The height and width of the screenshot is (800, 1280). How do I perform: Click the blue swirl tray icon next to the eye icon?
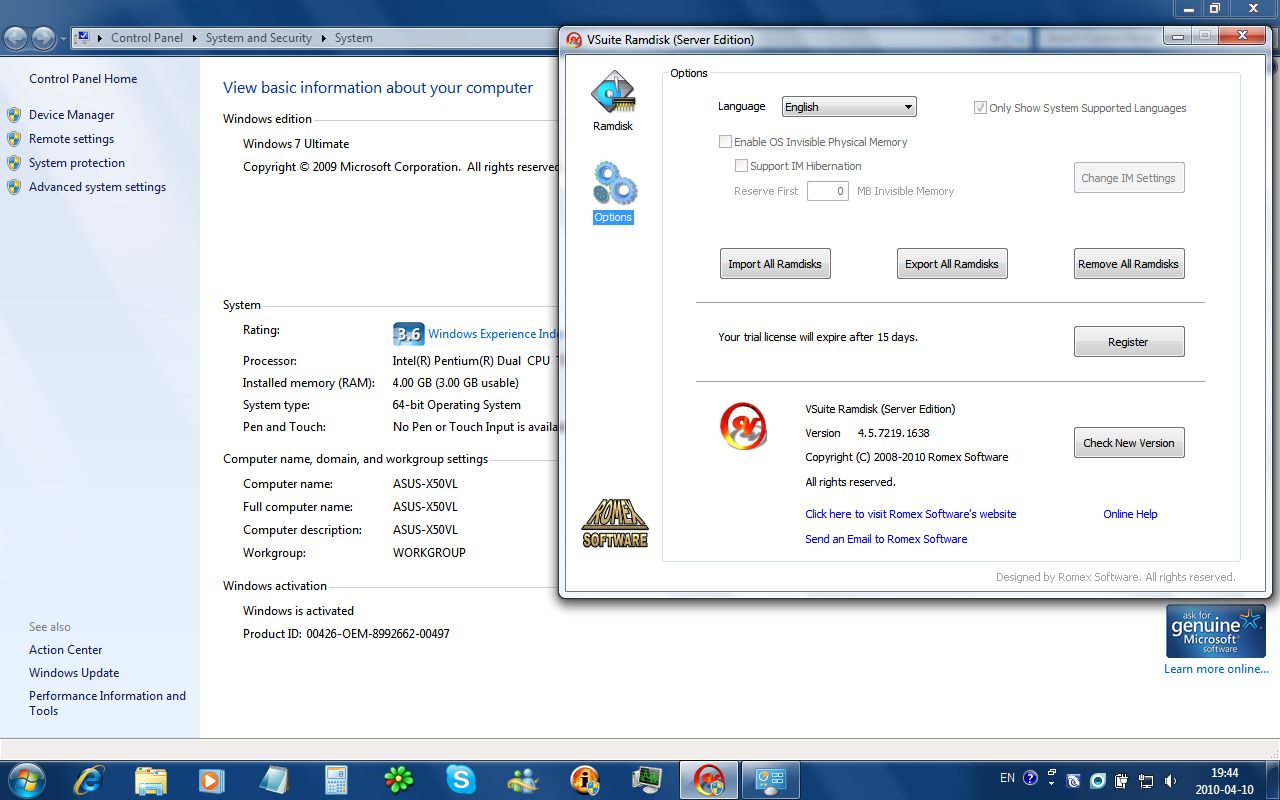click(x=1074, y=781)
